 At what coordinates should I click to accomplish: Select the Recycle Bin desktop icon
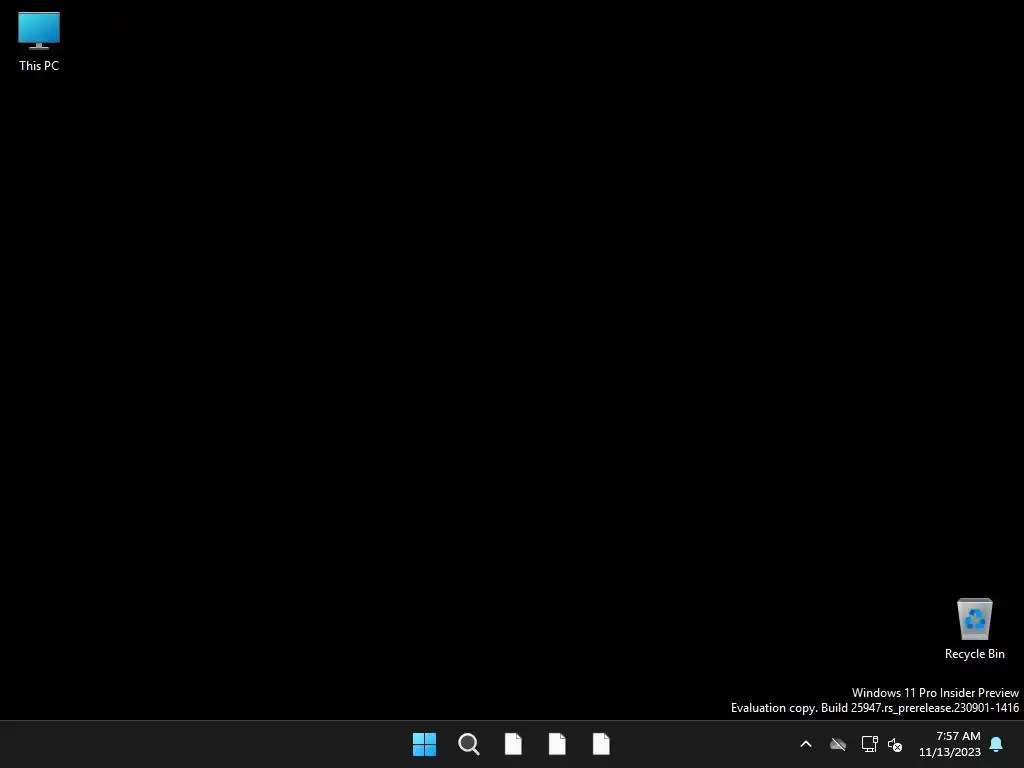974,628
